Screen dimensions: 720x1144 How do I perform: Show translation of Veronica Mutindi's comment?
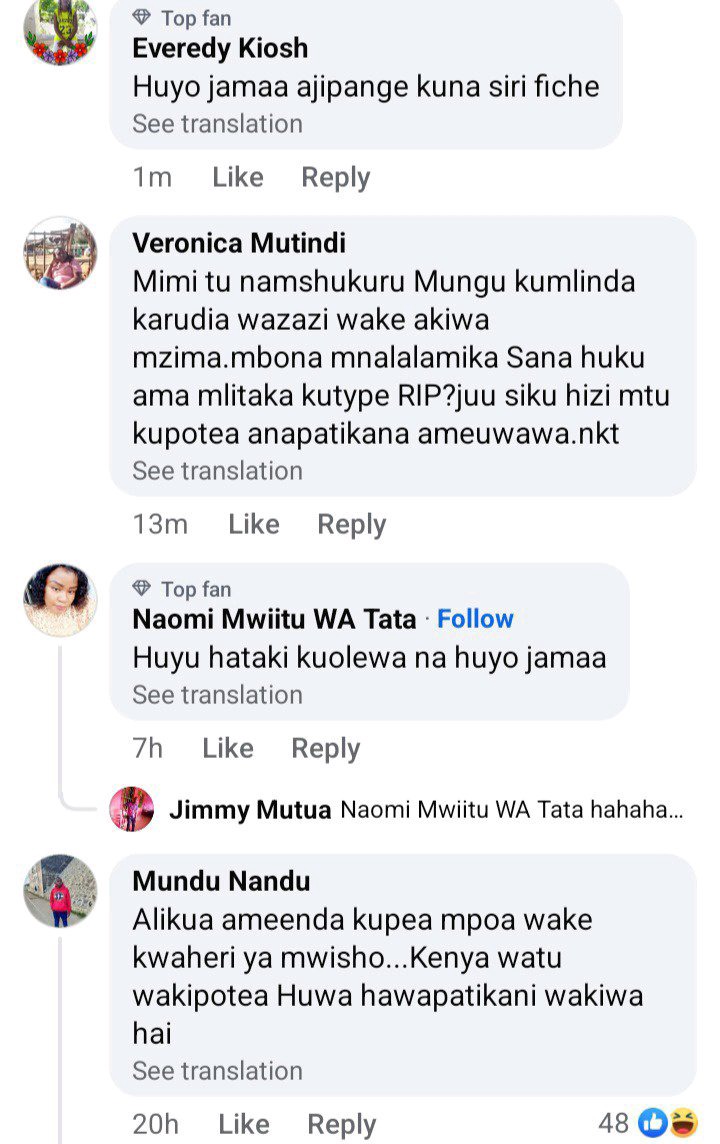click(217, 471)
